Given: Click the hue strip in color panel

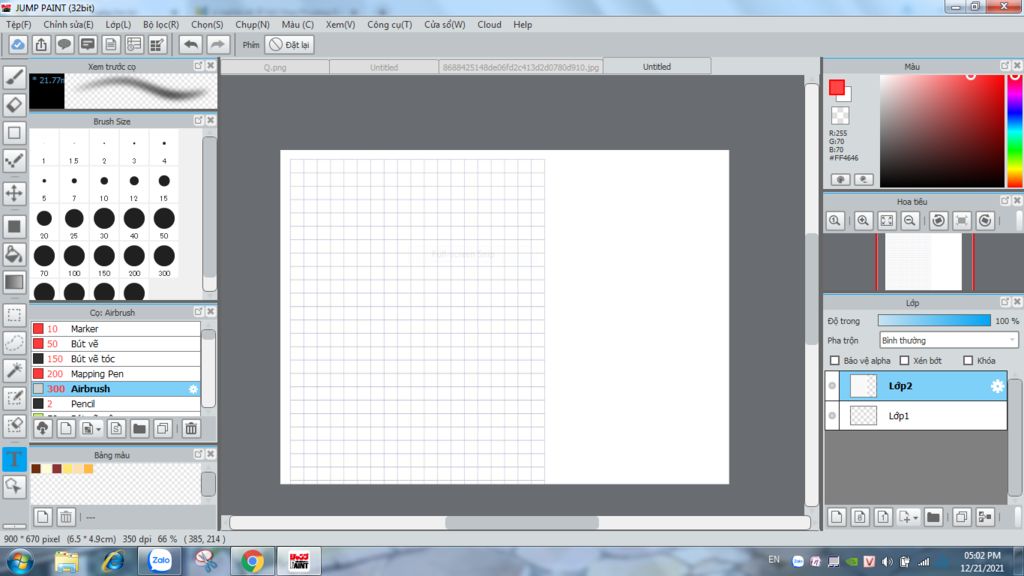Looking at the screenshot, I should pos(1014,131).
